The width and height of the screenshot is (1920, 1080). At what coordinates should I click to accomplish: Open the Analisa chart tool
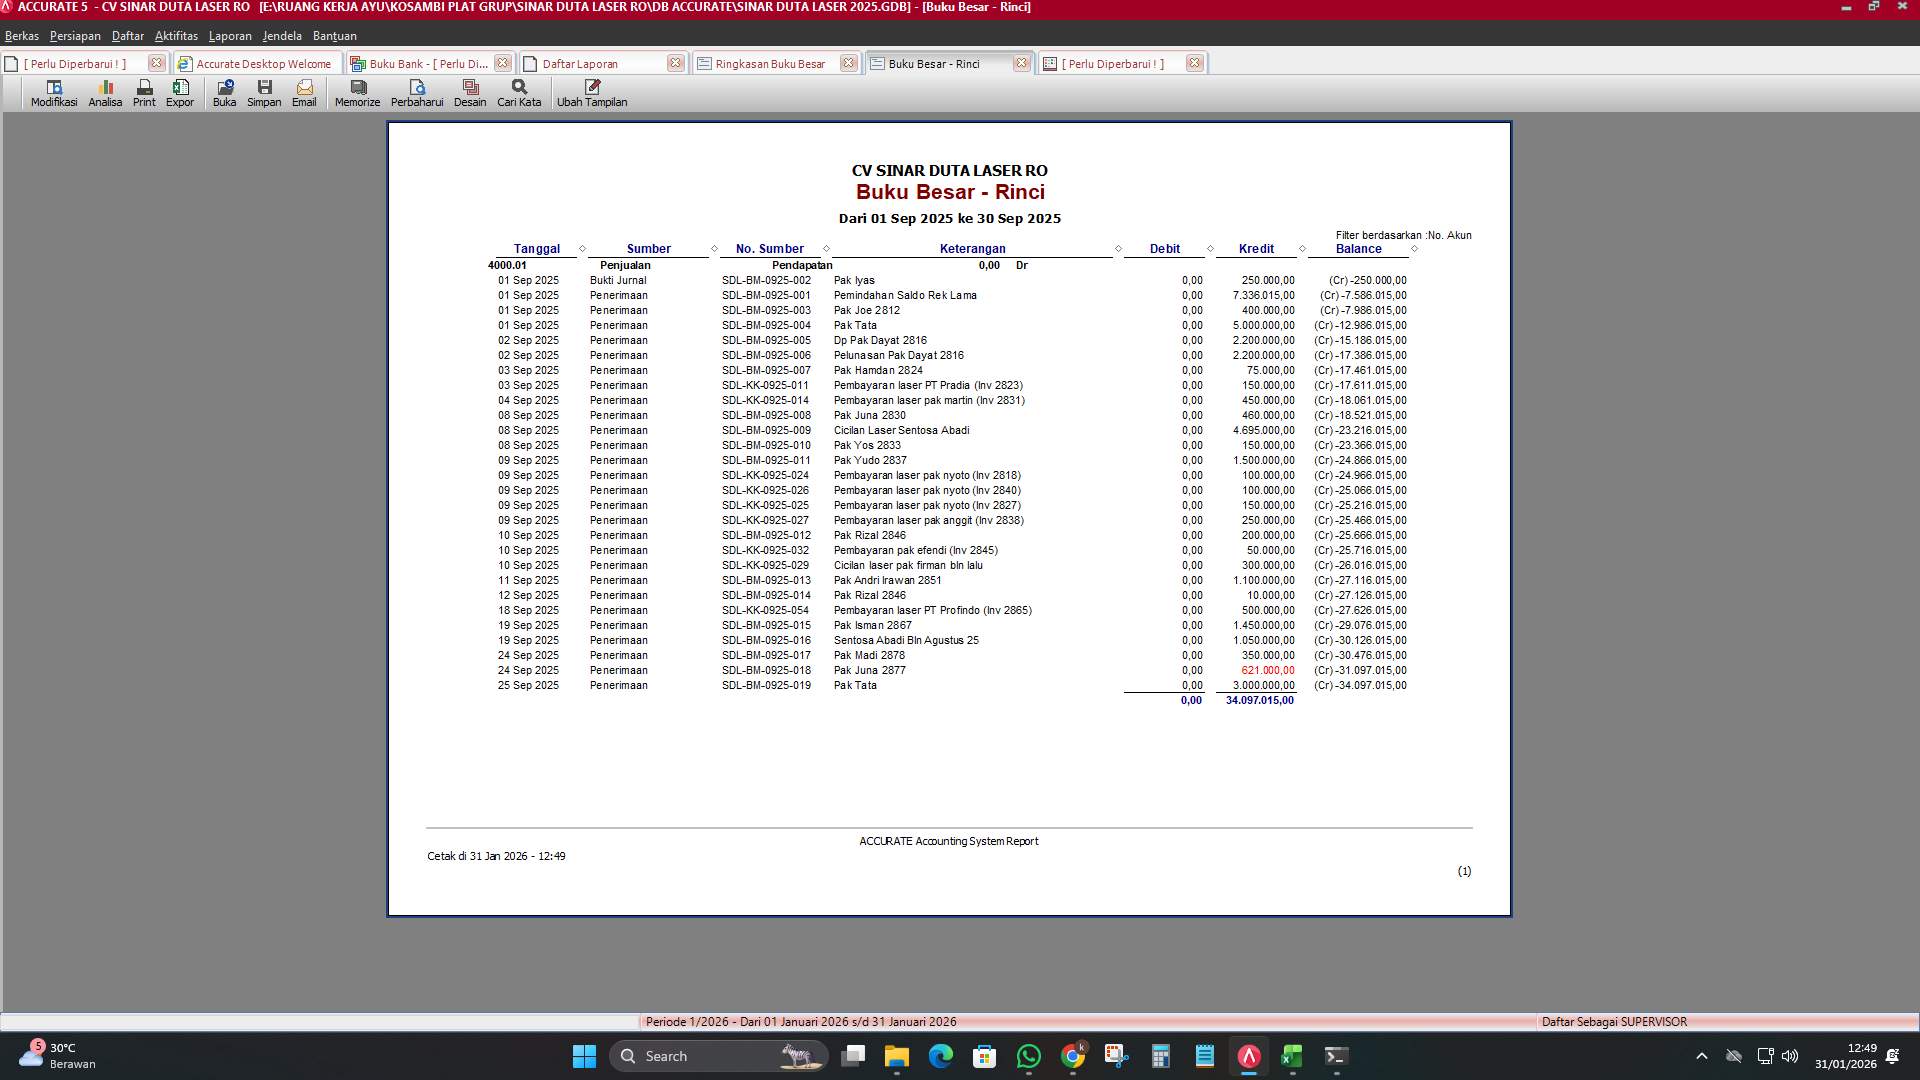pos(105,93)
